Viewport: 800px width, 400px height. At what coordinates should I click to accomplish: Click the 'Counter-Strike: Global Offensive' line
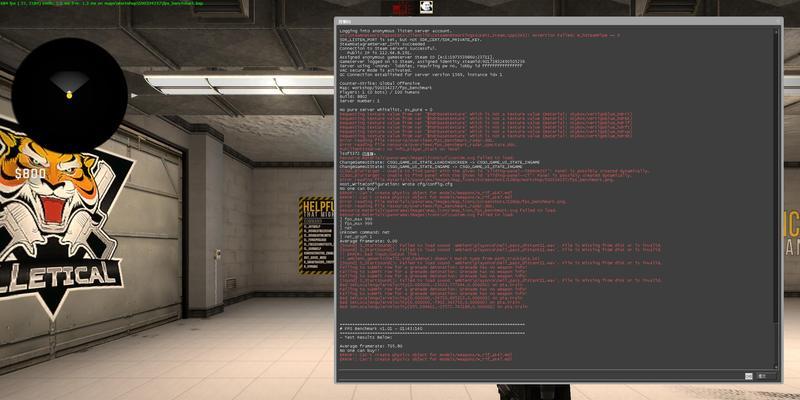point(380,83)
